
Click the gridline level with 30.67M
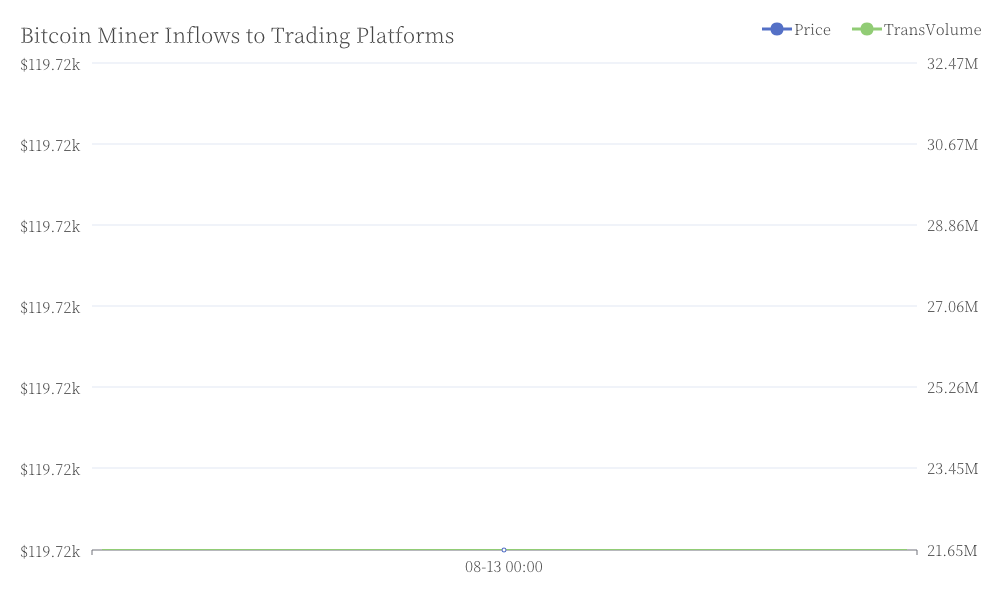[x=504, y=144]
